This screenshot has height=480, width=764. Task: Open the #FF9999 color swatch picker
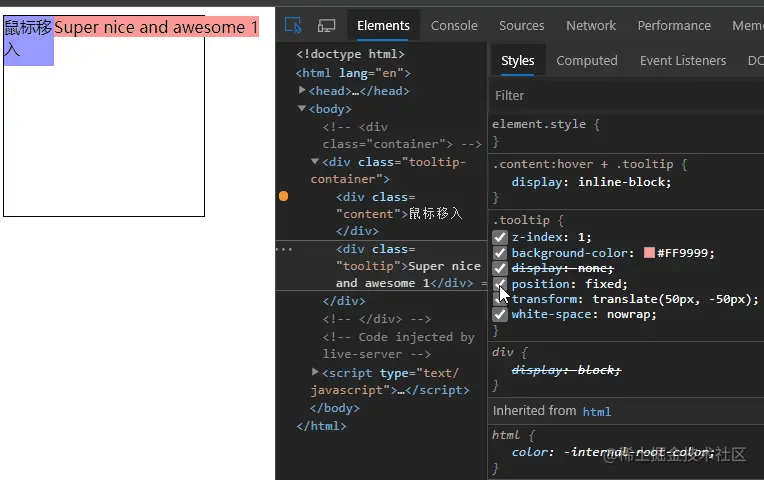tap(649, 252)
